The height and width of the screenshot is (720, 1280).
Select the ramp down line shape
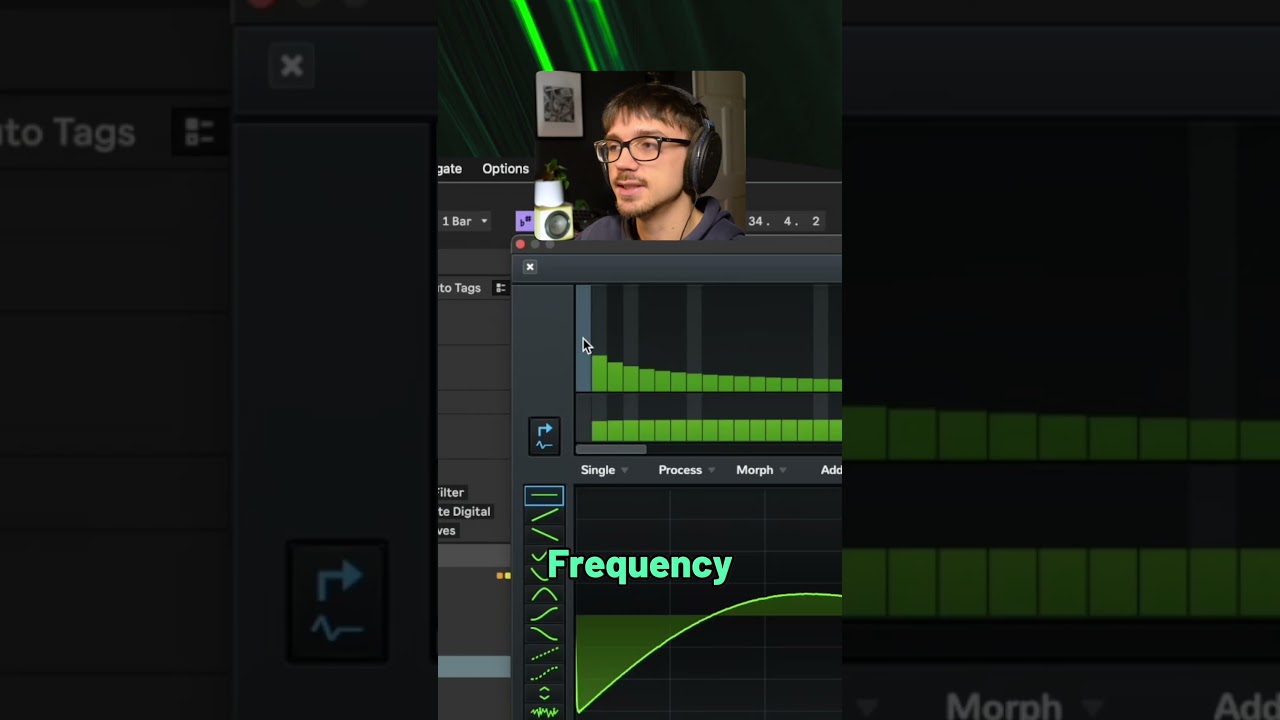(544, 535)
